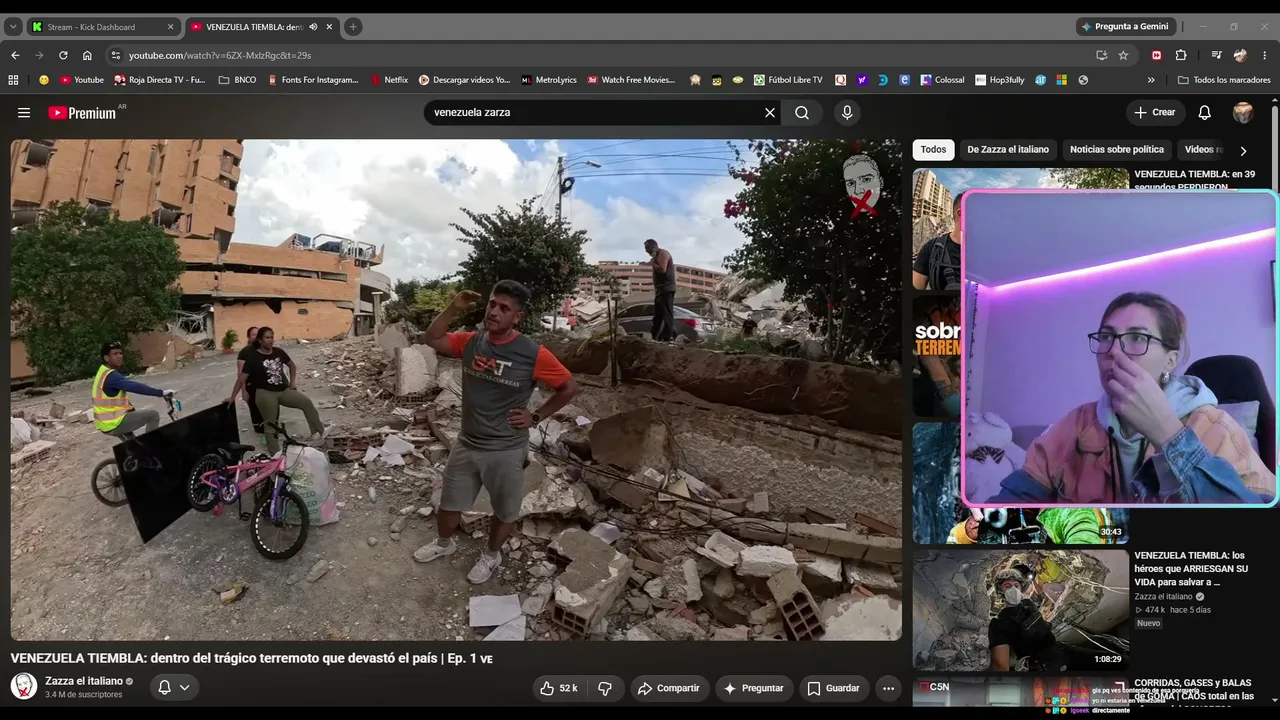Like the video with 52 k likes
This screenshot has height=720, width=1280.
[559, 688]
